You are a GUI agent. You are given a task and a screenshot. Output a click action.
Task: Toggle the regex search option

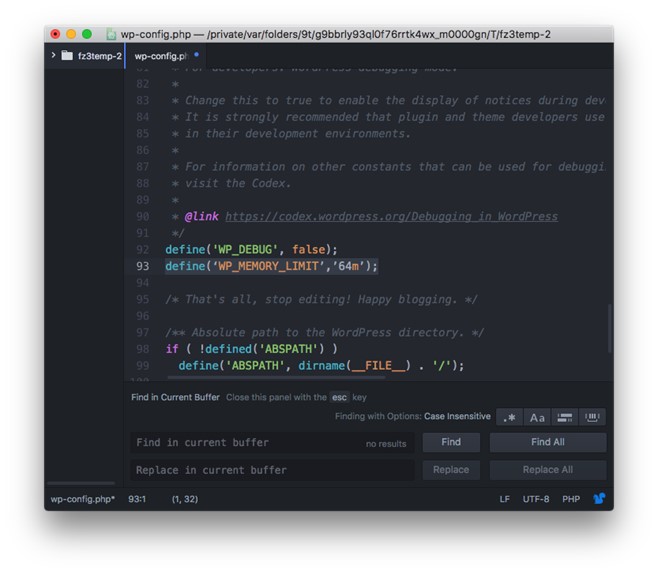[x=508, y=417]
